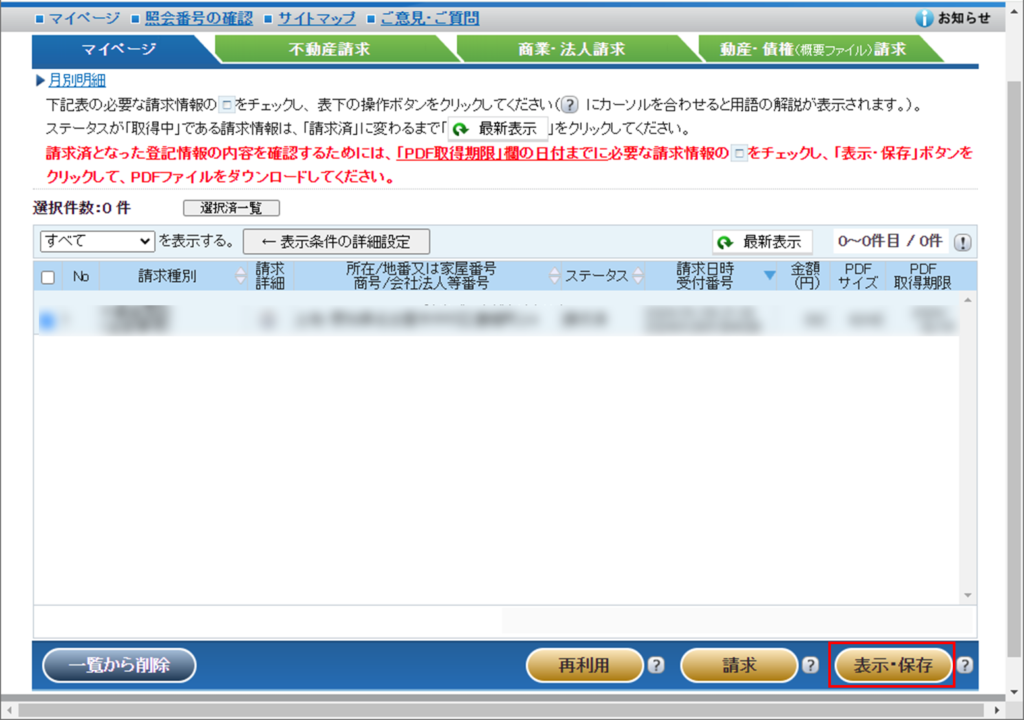Screen dimensions: 1024x720
Task: Click exclamation icon next to item count
Action: click(962, 242)
